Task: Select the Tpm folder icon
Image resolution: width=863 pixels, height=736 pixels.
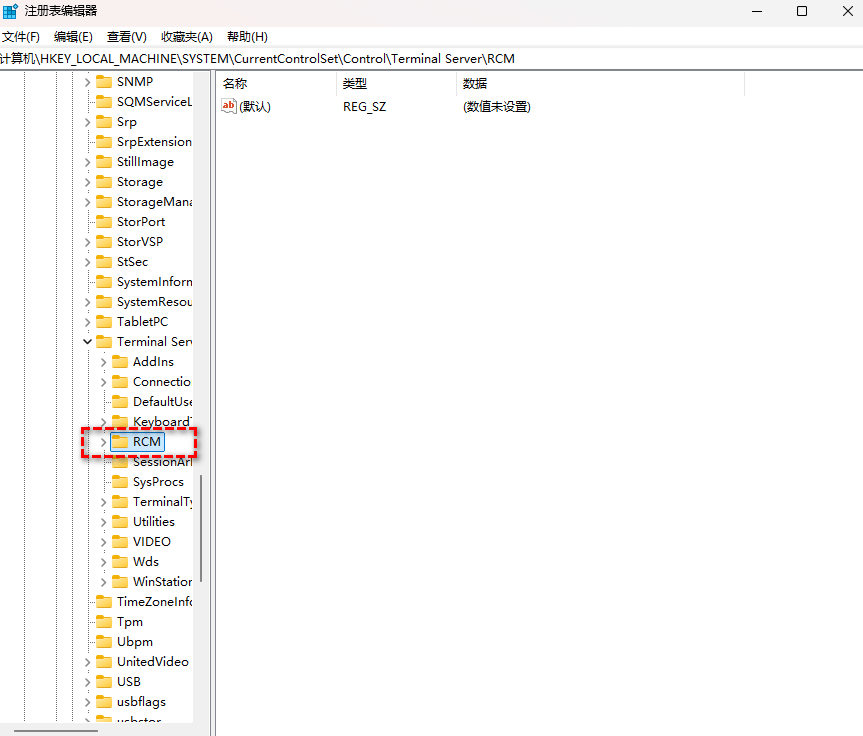Action: point(104,622)
